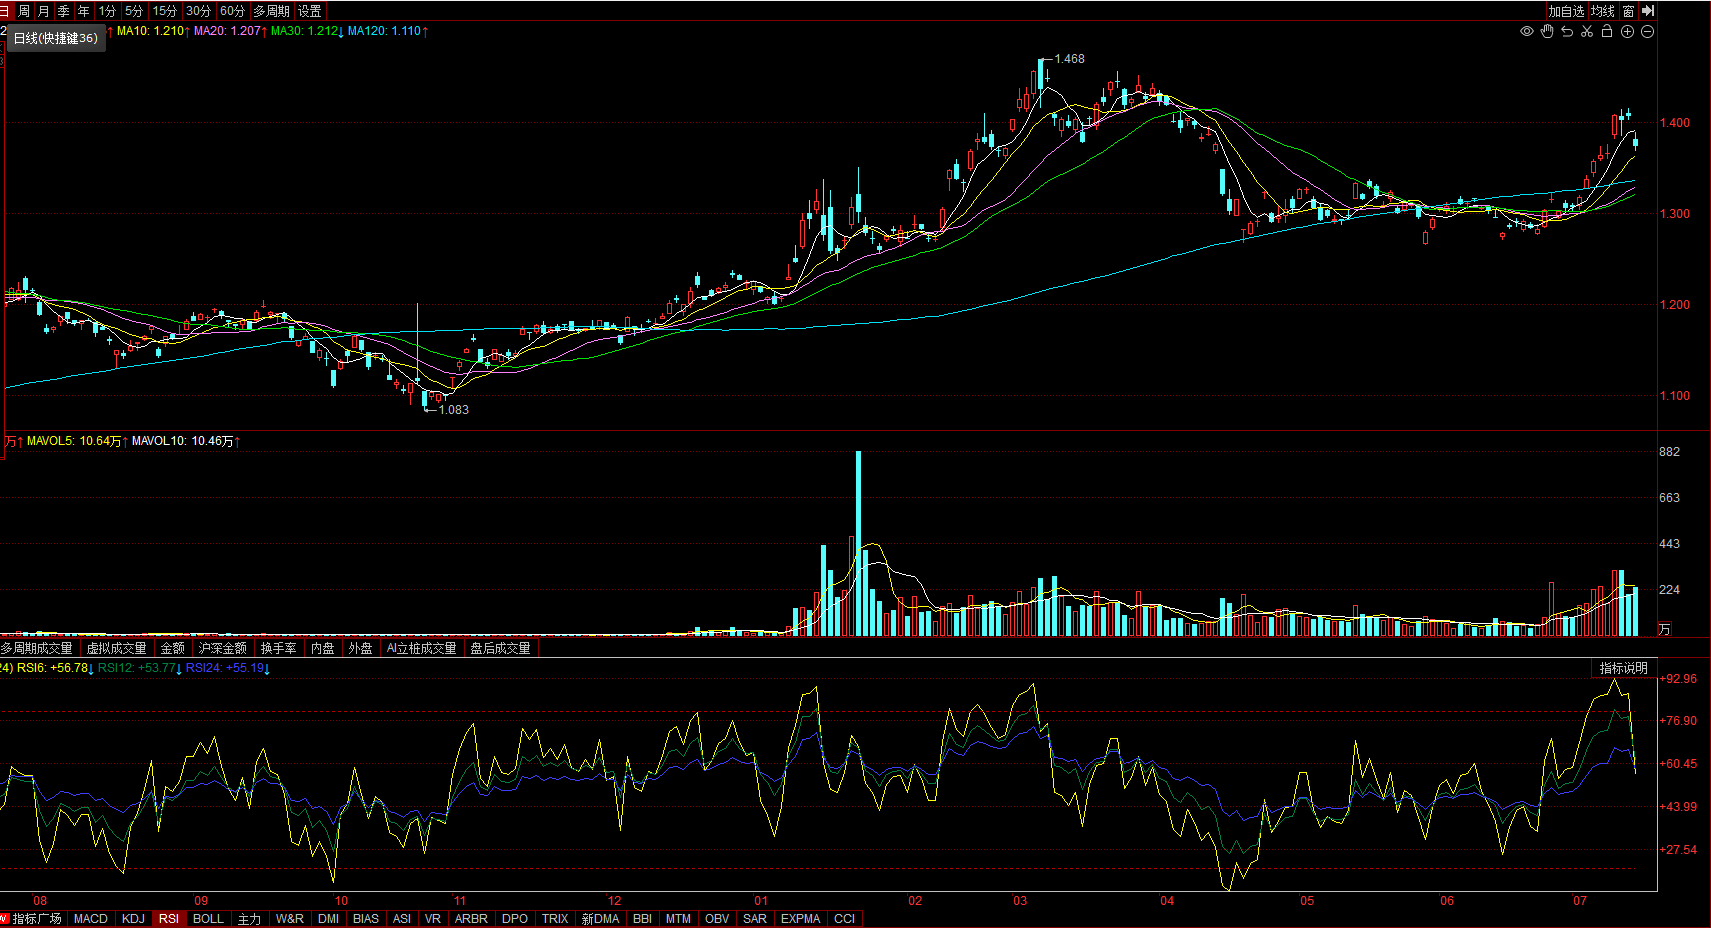
Task: Switch indicator to BOLL
Action: click(x=208, y=919)
